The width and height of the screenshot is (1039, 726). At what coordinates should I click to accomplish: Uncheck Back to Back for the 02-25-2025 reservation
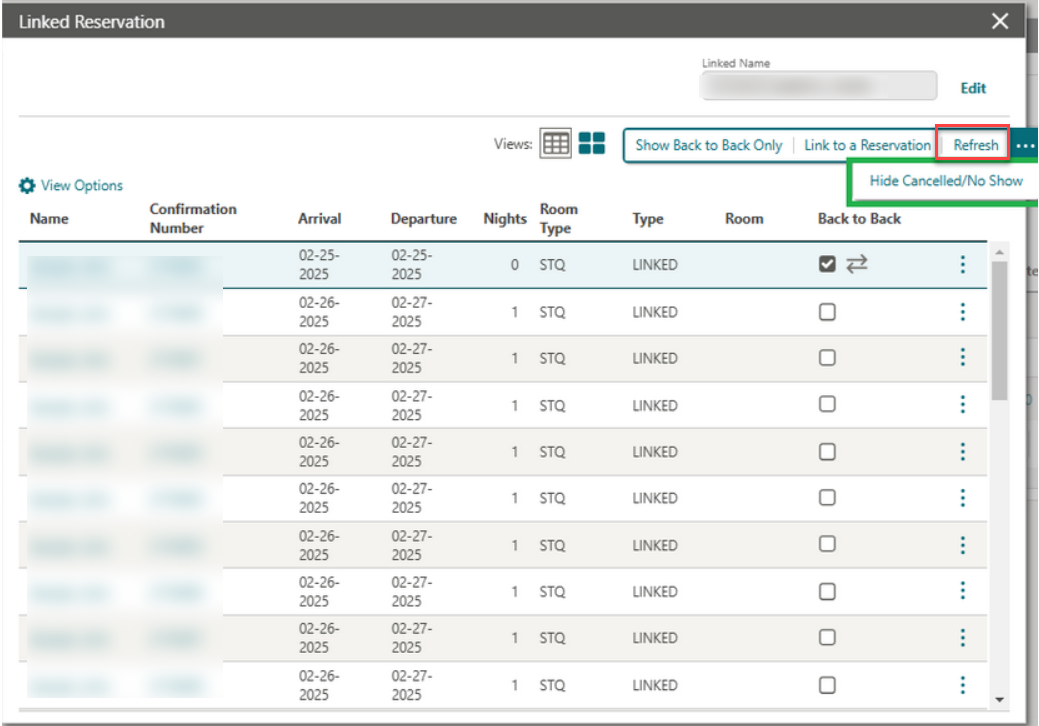click(x=827, y=264)
